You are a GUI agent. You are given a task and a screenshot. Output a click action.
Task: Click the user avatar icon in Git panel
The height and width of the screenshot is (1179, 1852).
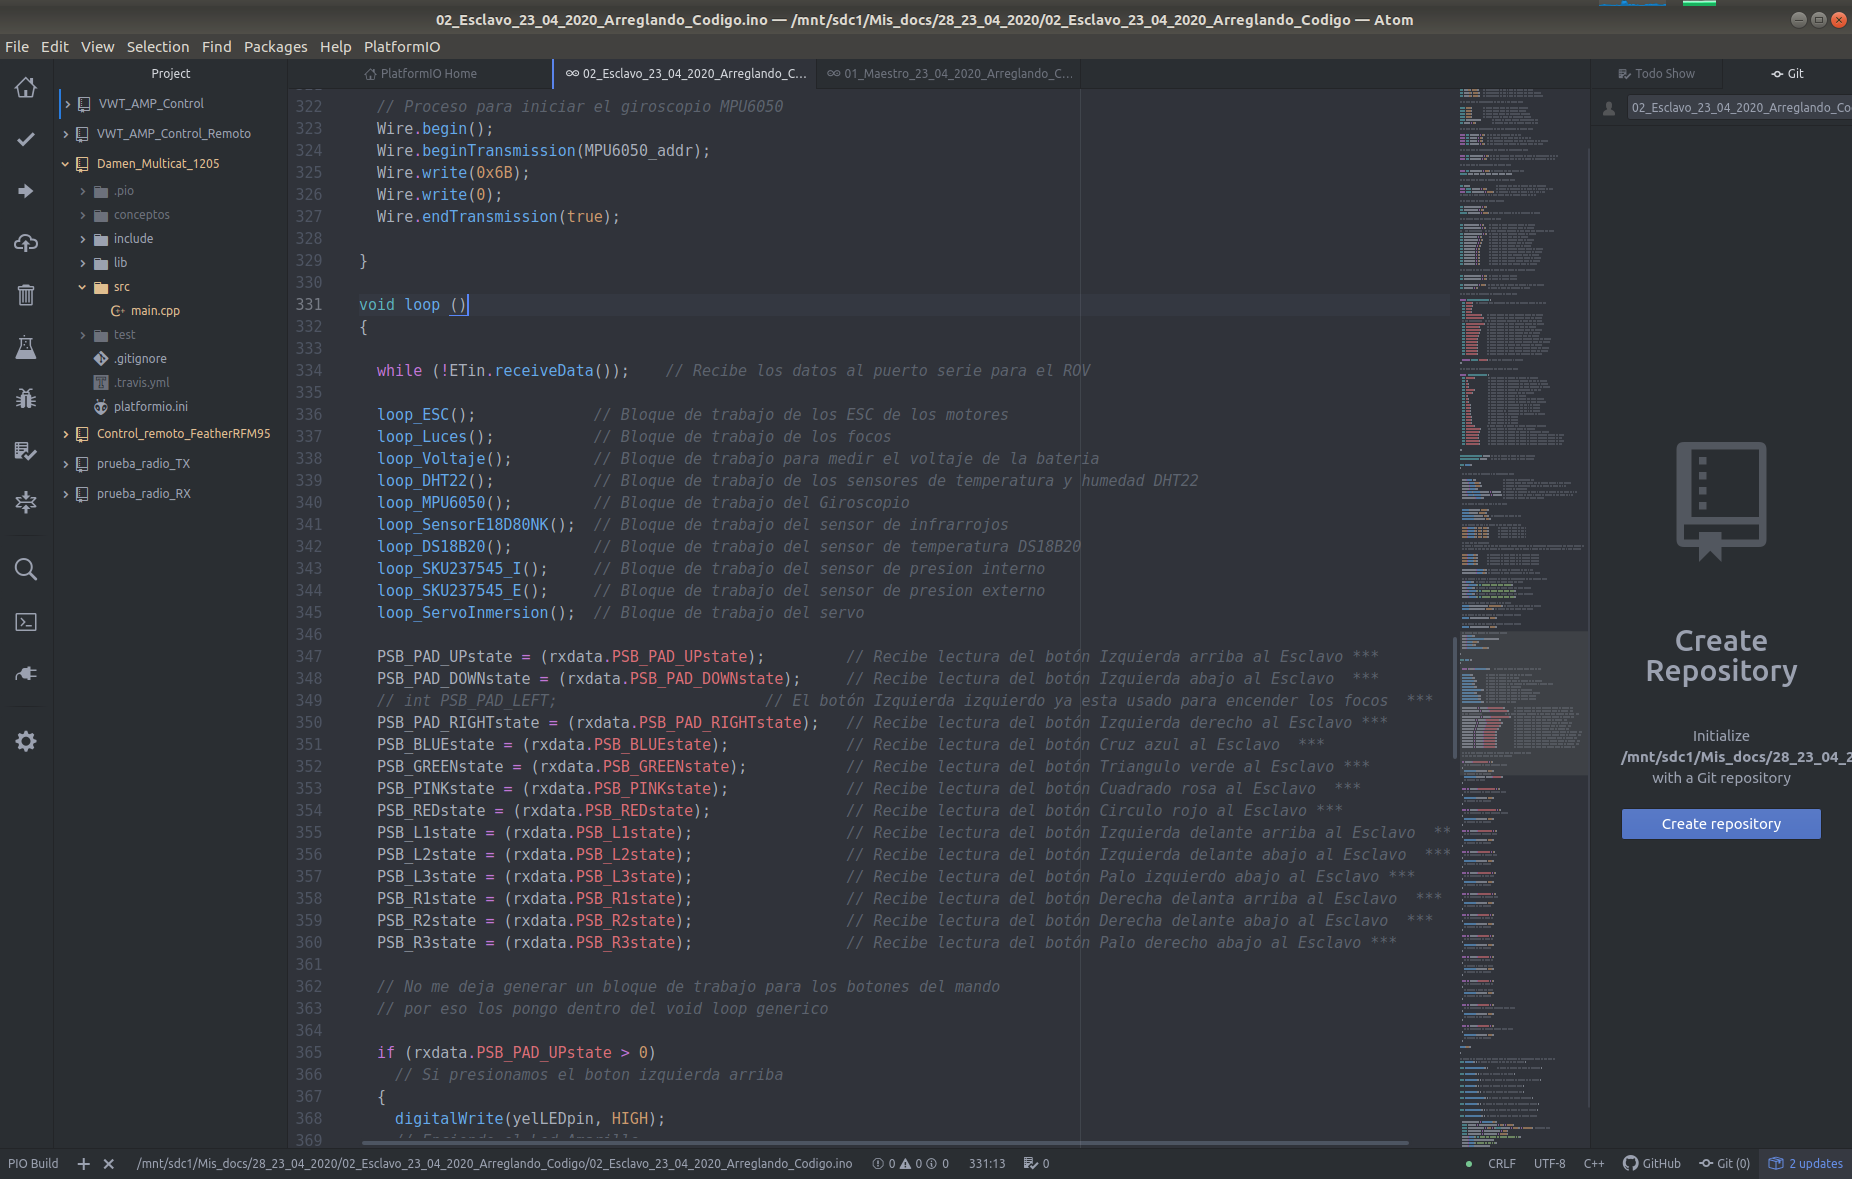point(1609,108)
